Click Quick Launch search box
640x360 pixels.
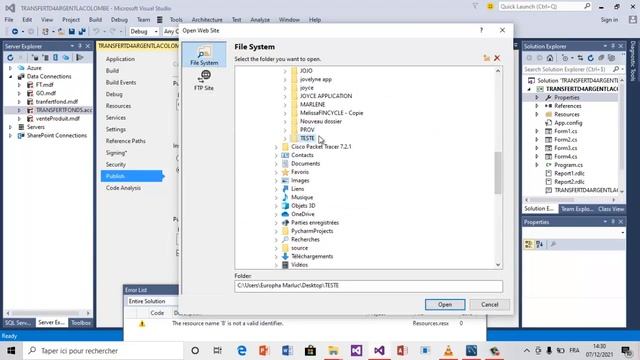(545, 7)
